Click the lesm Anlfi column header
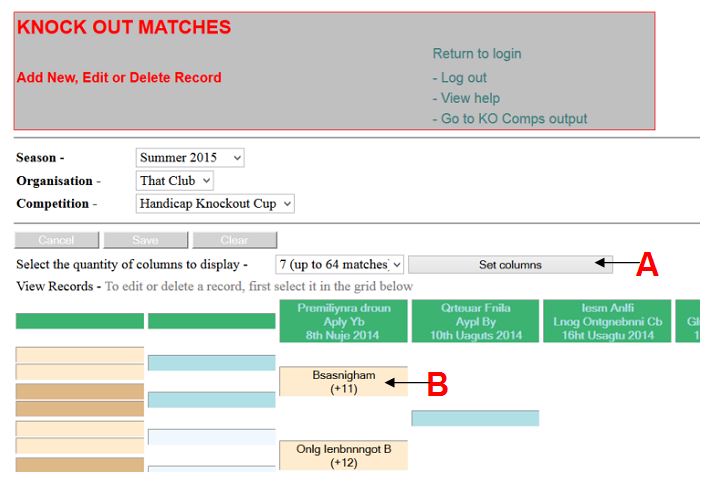The width and height of the screenshot is (720, 484). pyautogui.click(x=607, y=321)
